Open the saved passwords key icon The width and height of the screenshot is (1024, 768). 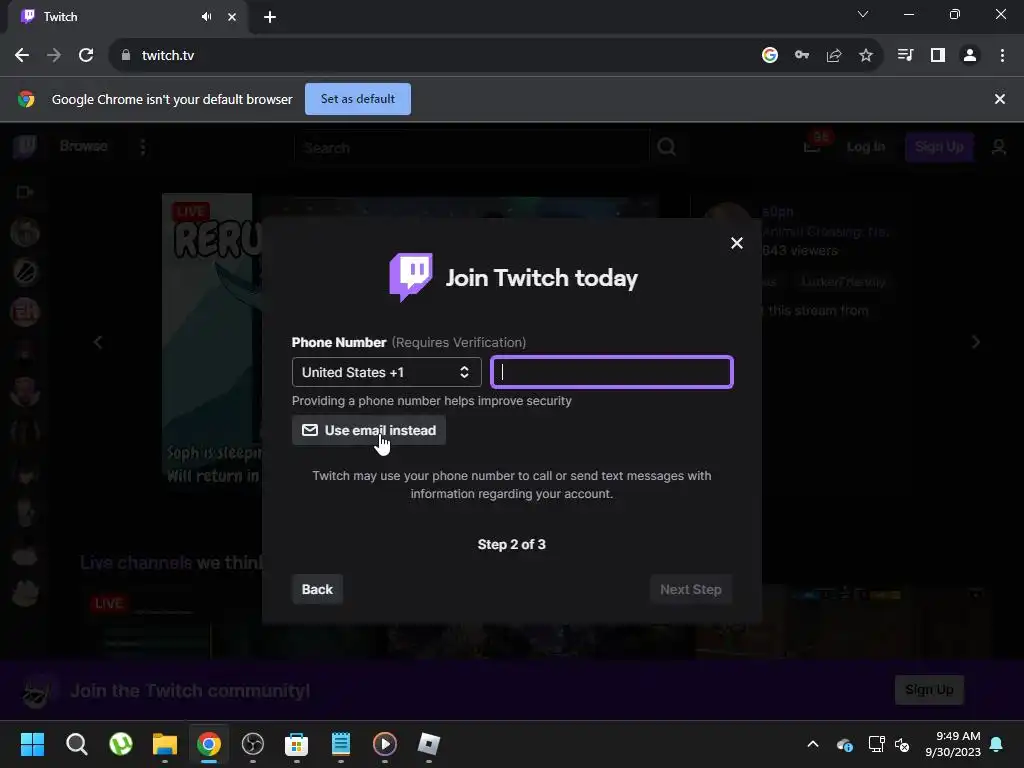pos(802,56)
